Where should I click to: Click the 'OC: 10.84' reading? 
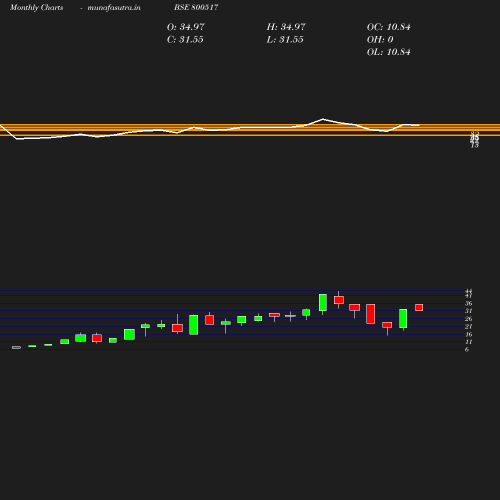(x=389, y=27)
